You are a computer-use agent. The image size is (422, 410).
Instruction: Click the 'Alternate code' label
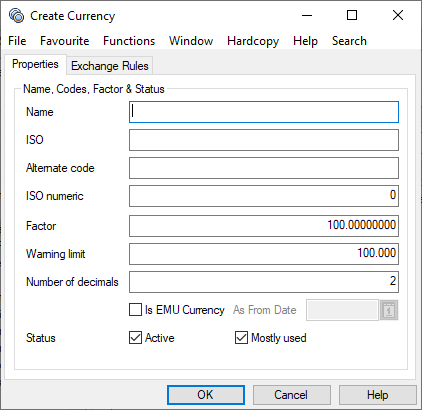pyautogui.click(x=60, y=168)
